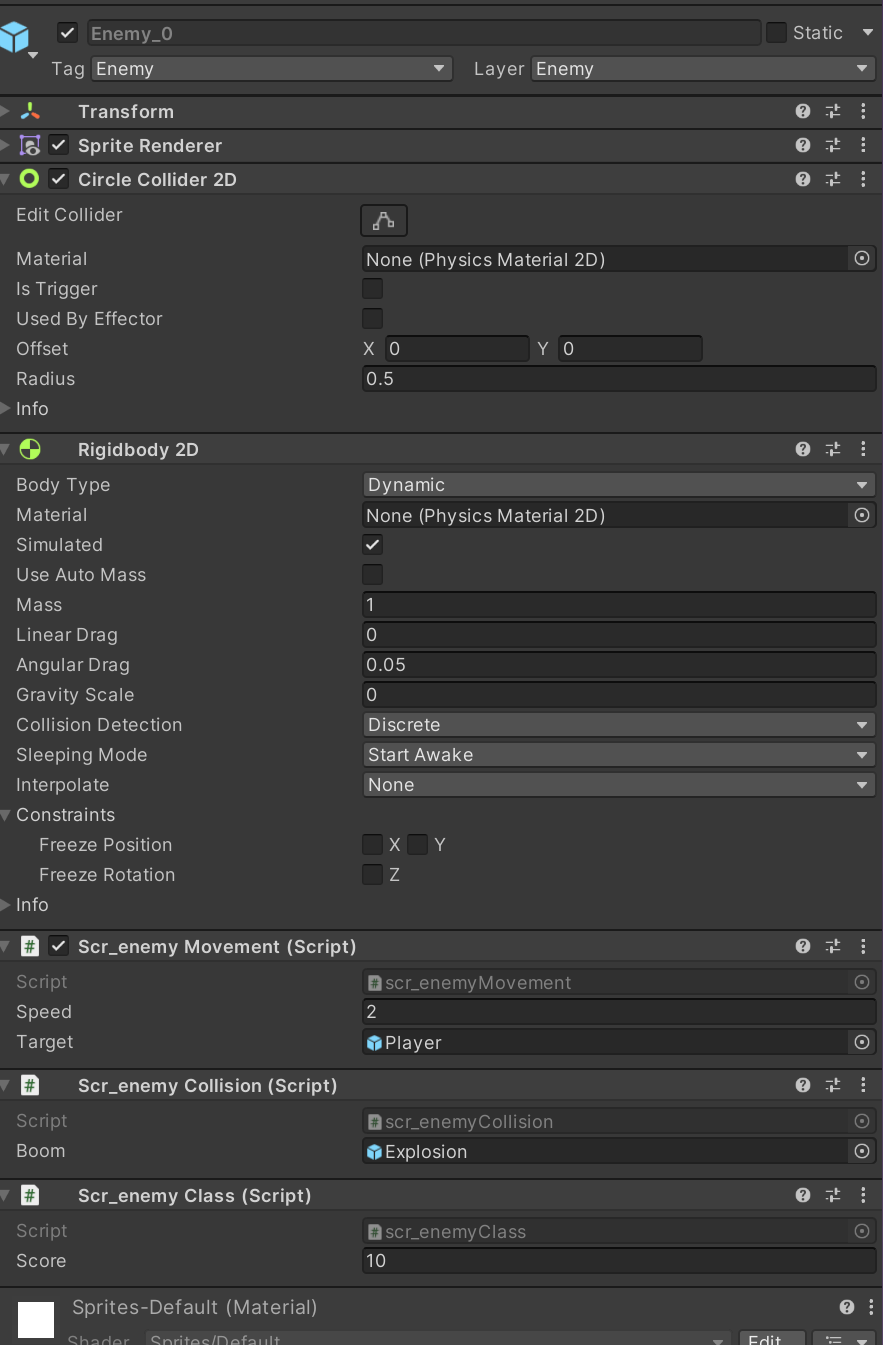Enable the Is Trigger checkbox
883x1345 pixels.
372,289
